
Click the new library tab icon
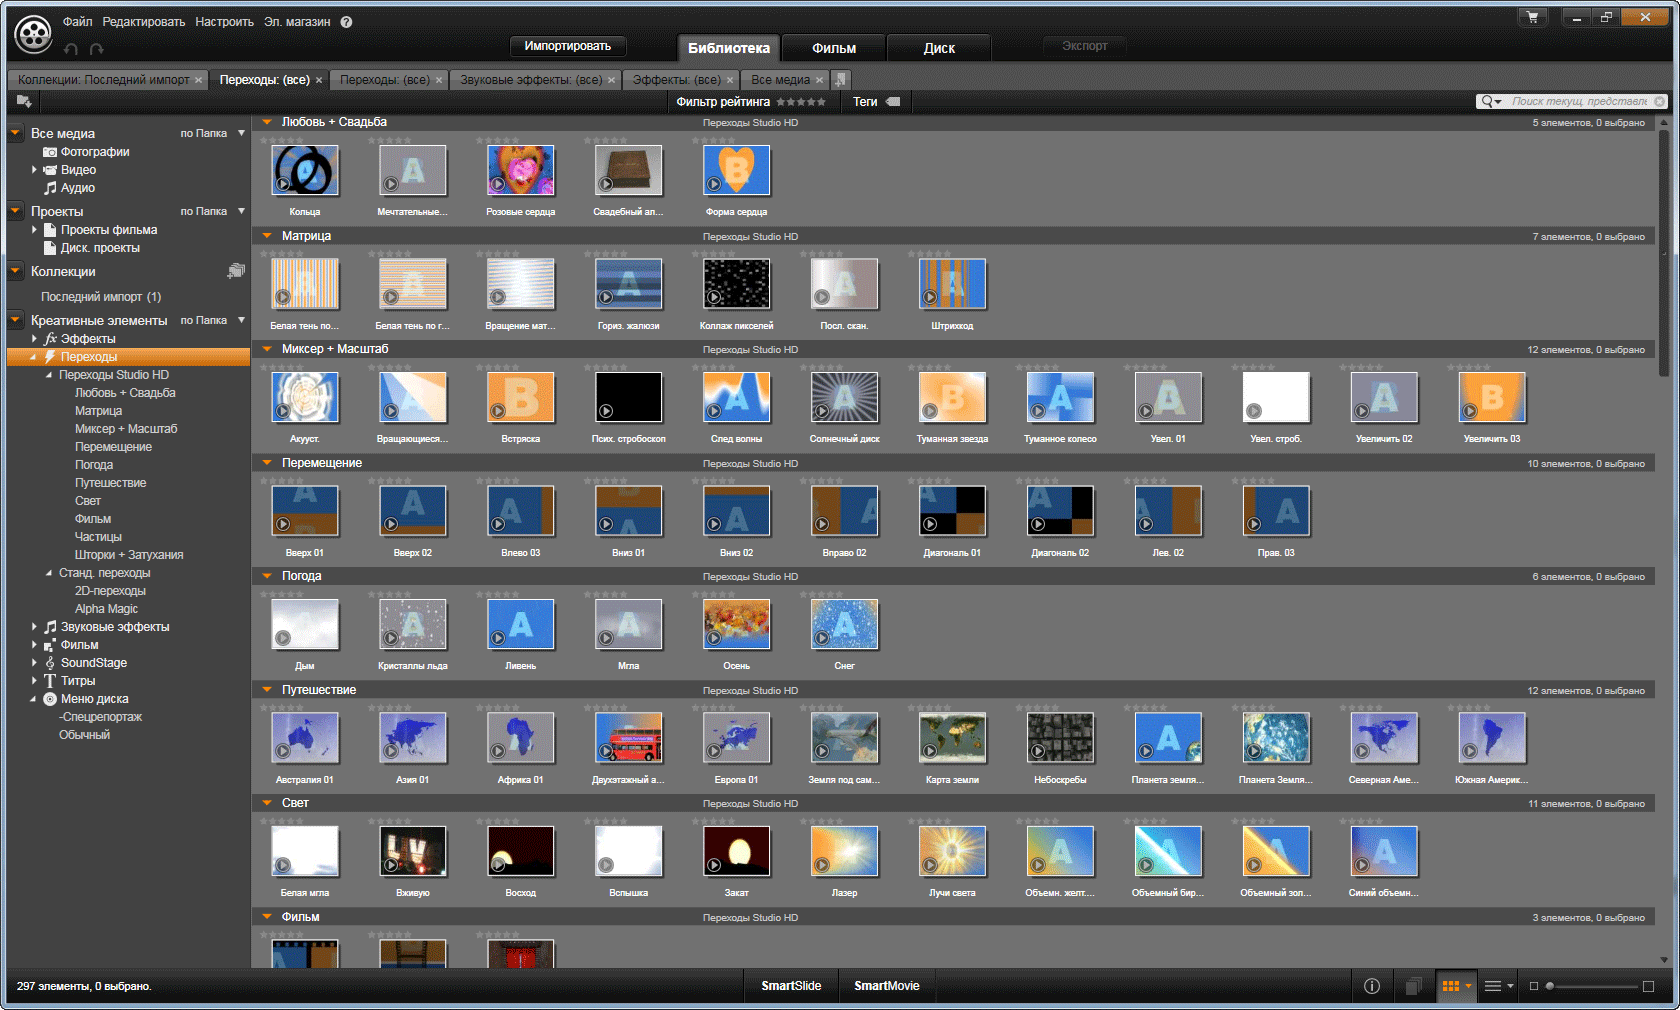pyautogui.click(x=841, y=80)
